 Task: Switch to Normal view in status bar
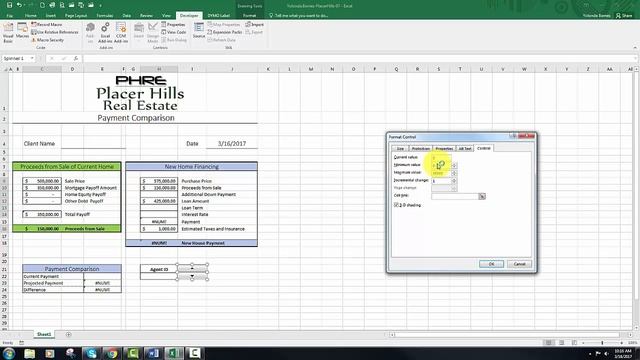(548, 343)
